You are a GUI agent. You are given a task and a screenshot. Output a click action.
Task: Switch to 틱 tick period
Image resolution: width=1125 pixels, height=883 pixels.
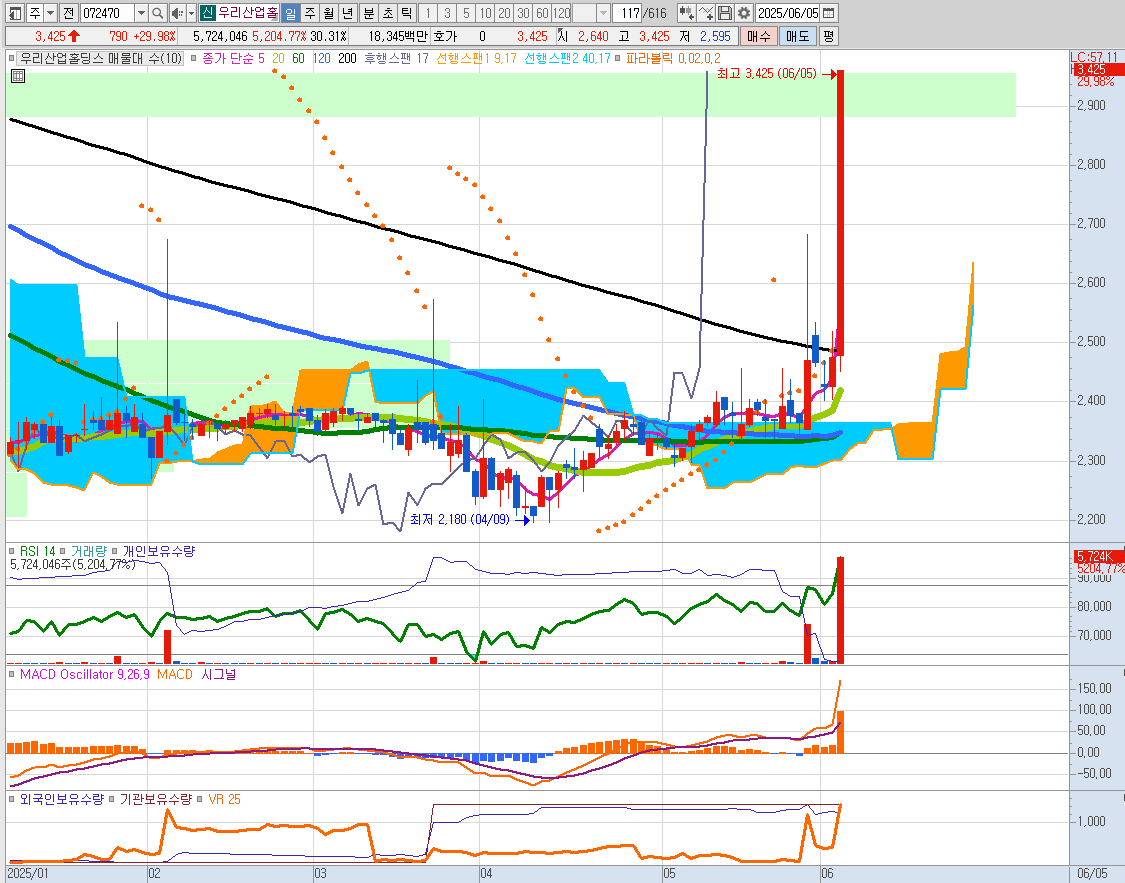coord(406,13)
